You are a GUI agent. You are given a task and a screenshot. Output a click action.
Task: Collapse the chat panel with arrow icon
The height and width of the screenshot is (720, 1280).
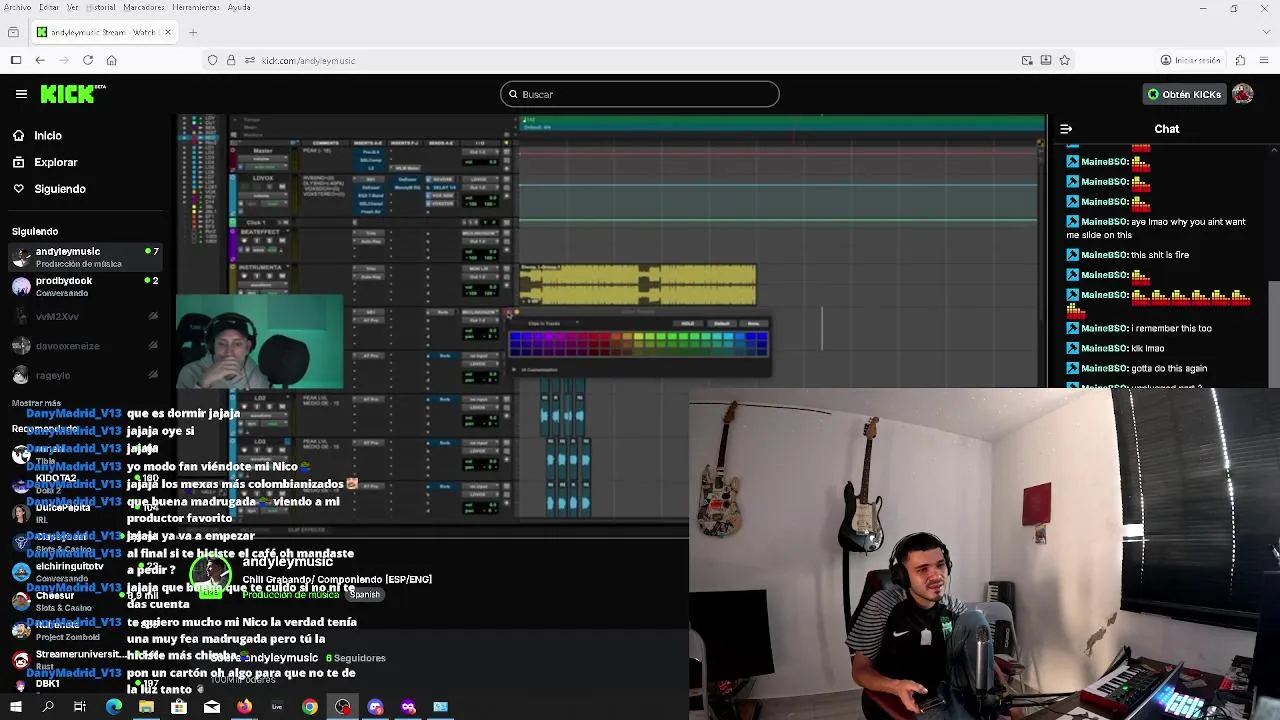[x=1066, y=129]
